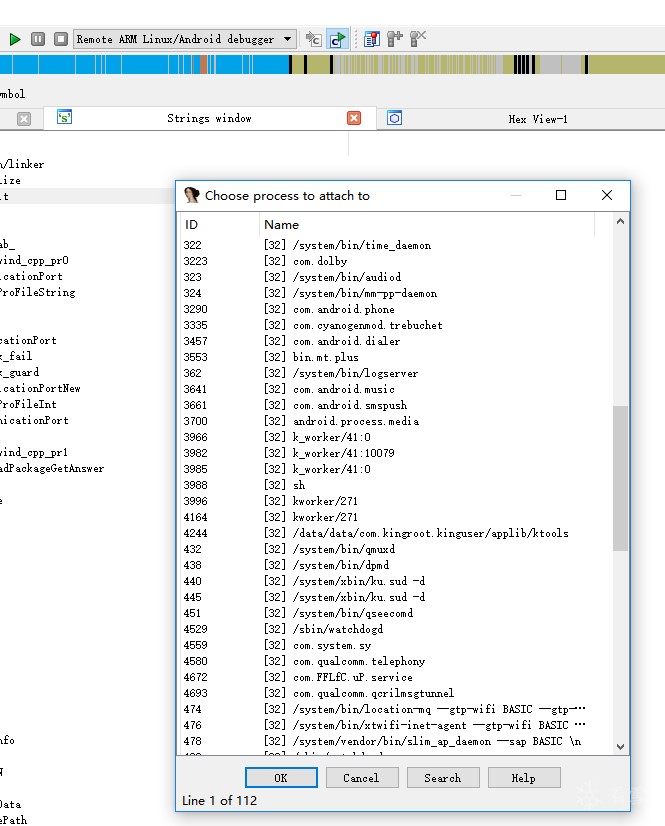The image size is (665, 826).
Task: Select the ProFileInt entry in the background list
Action: pyautogui.click(x=28, y=405)
